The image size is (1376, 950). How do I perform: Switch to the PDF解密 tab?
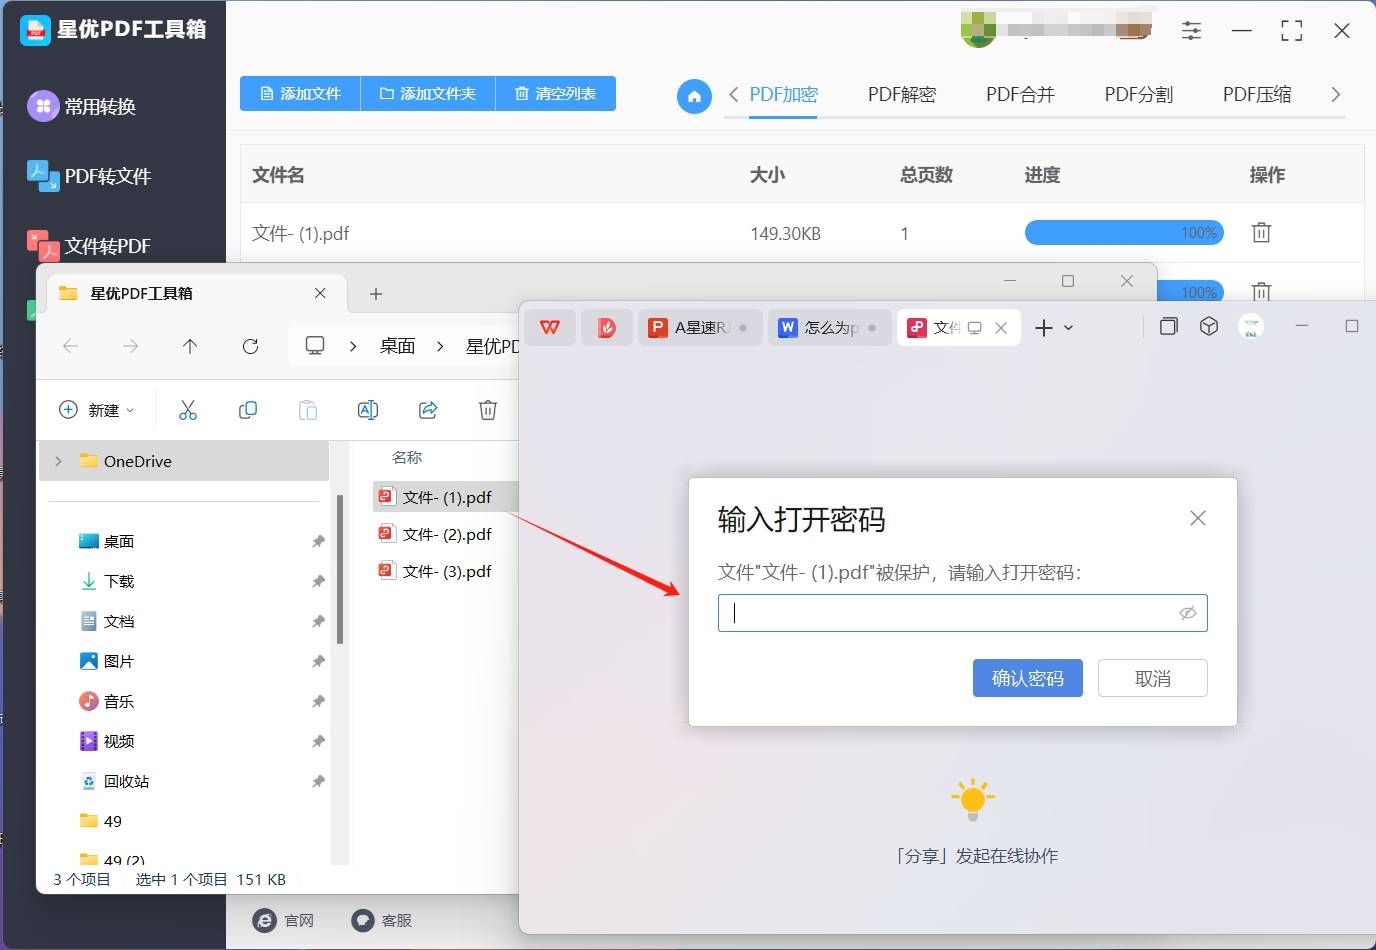click(901, 94)
